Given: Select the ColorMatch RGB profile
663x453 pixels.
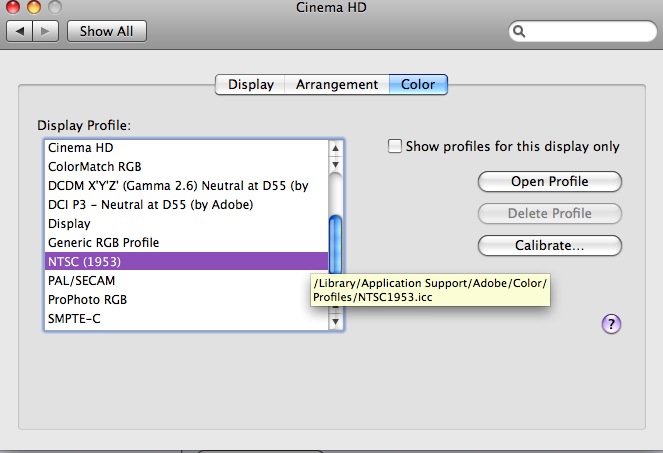Looking at the screenshot, I should (186, 167).
